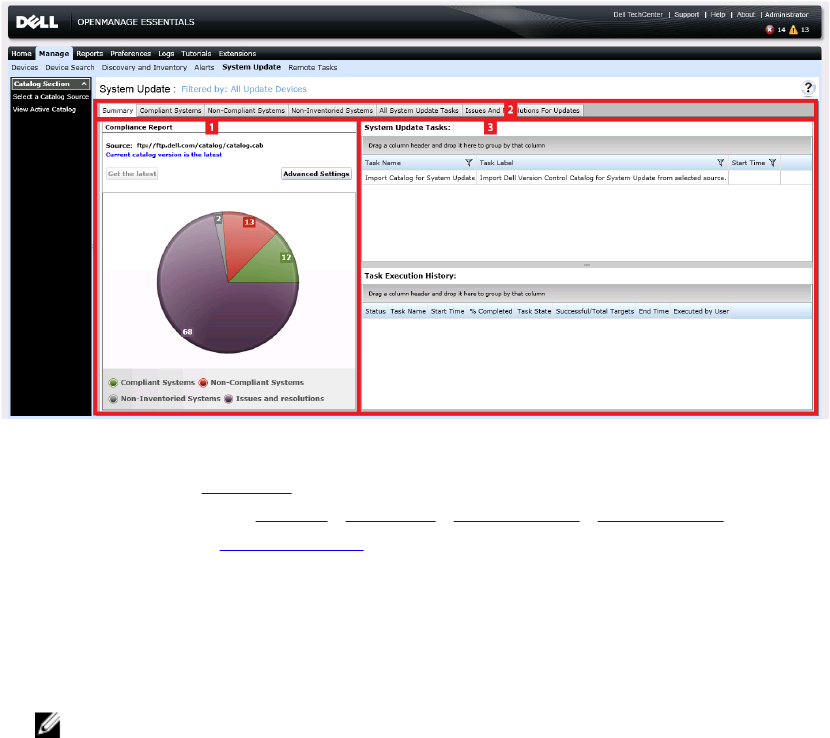Collapse the Catalog Section panel
The image size is (830, 738).
(x=84, y=84)
